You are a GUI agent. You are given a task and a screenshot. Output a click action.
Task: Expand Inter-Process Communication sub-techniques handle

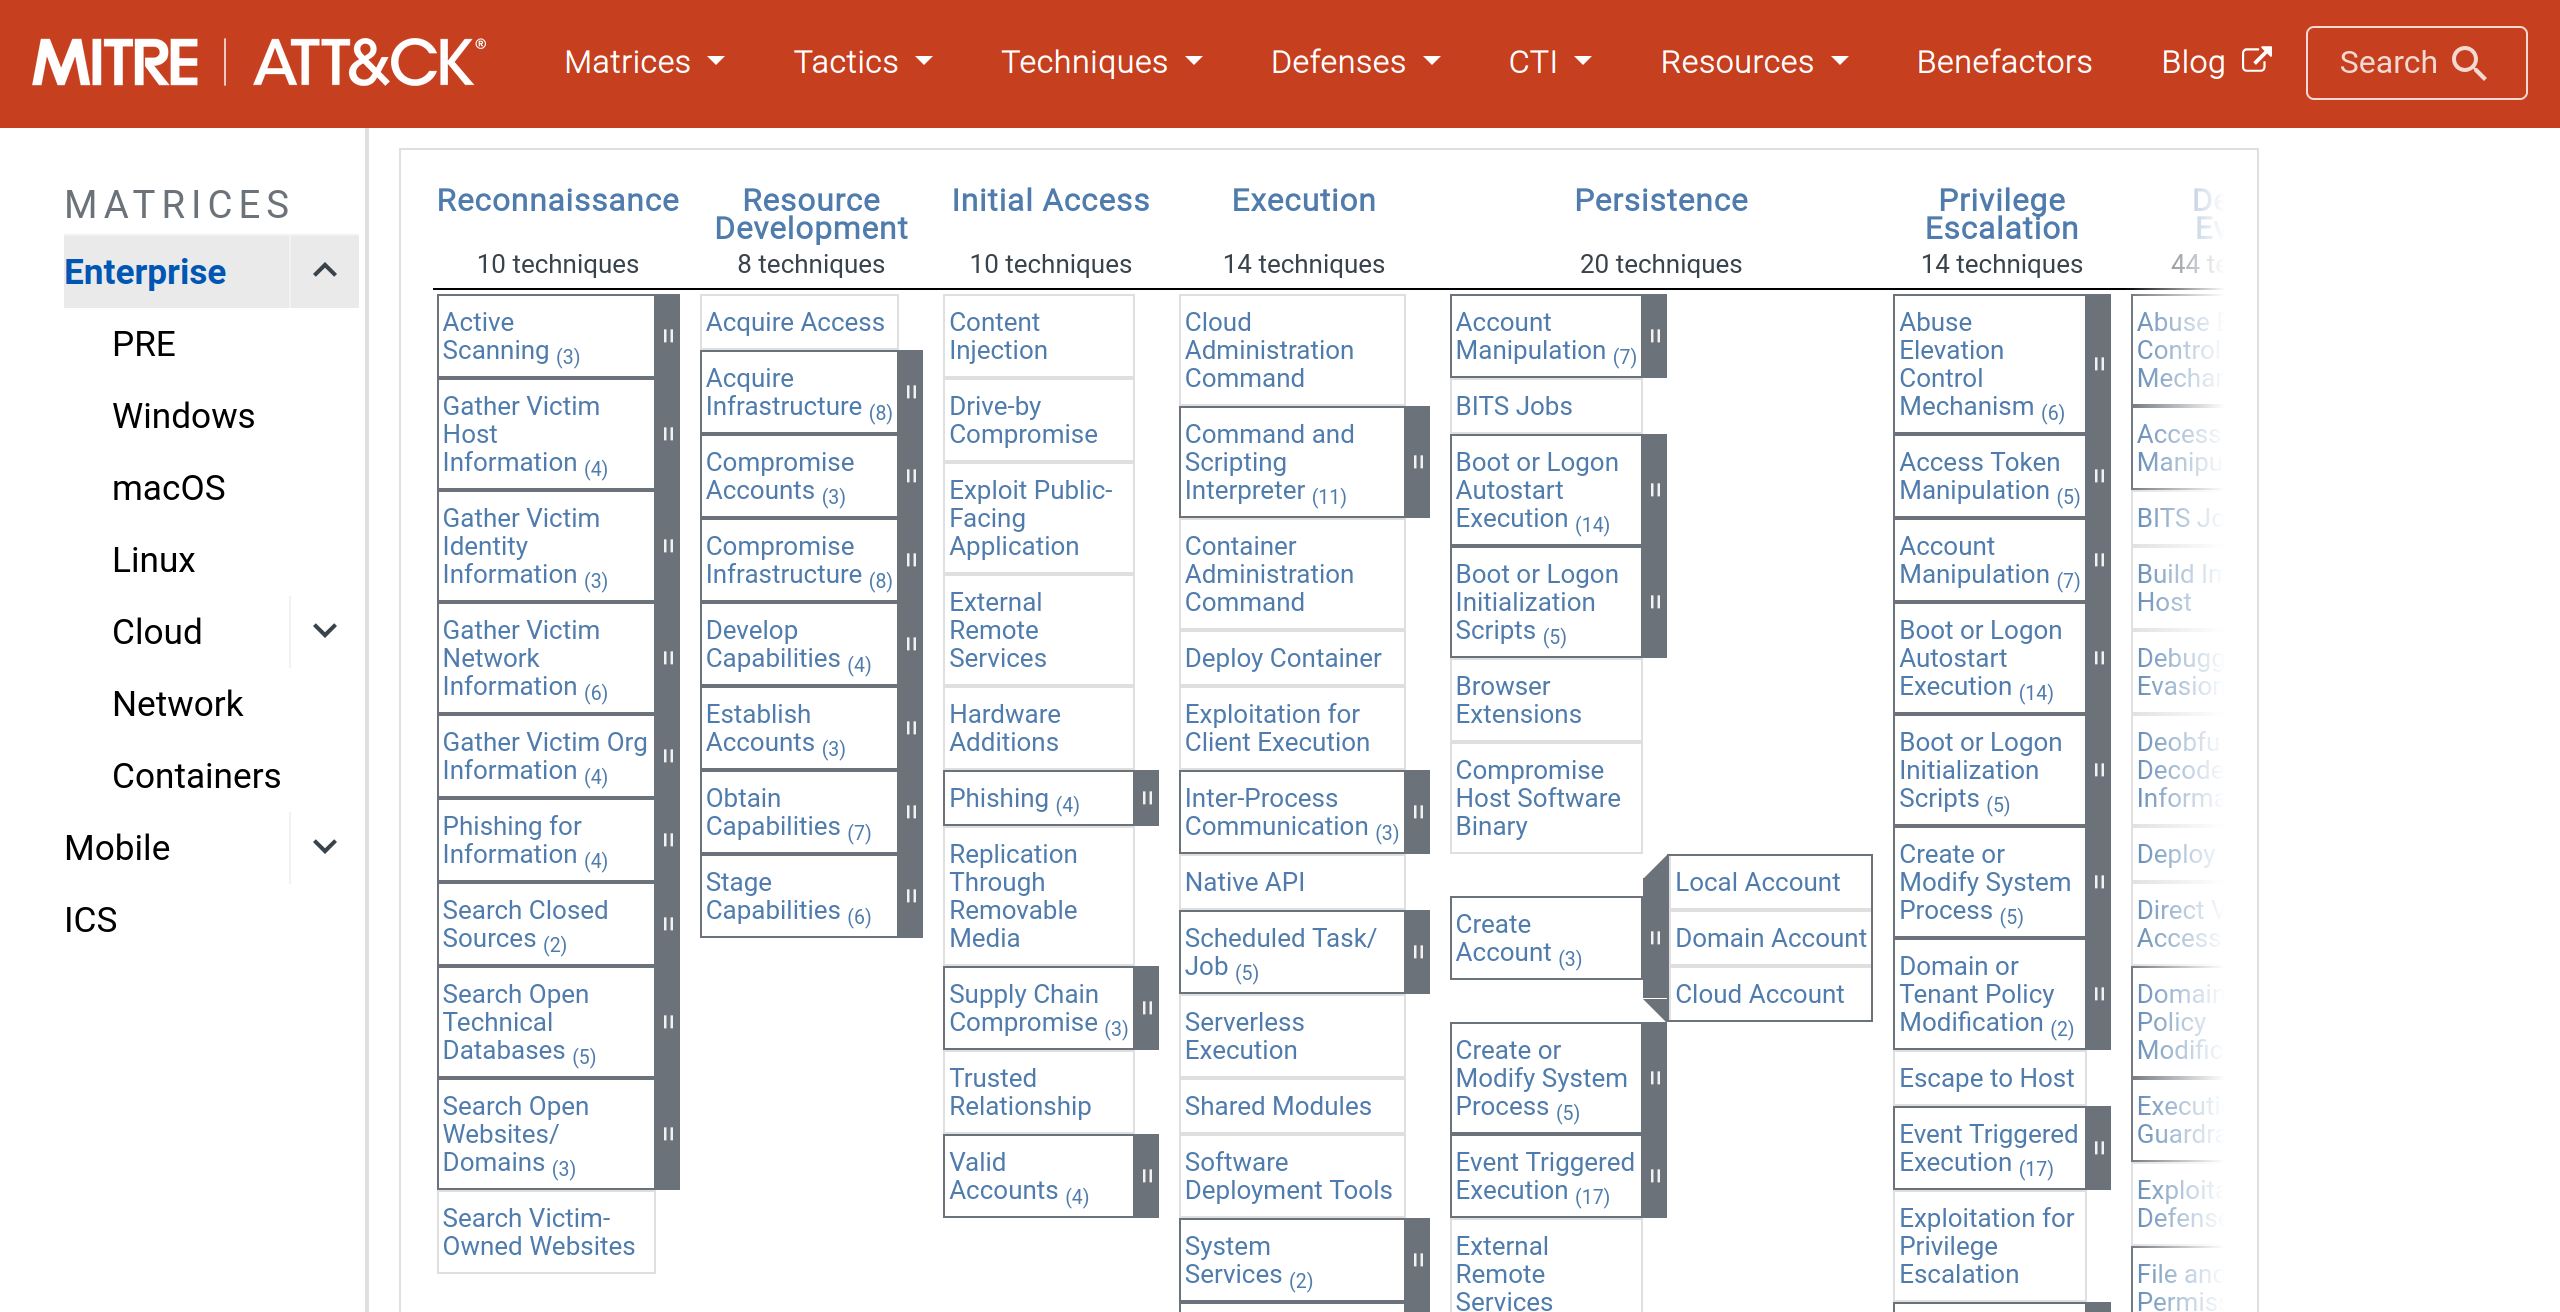point(1418,812)
